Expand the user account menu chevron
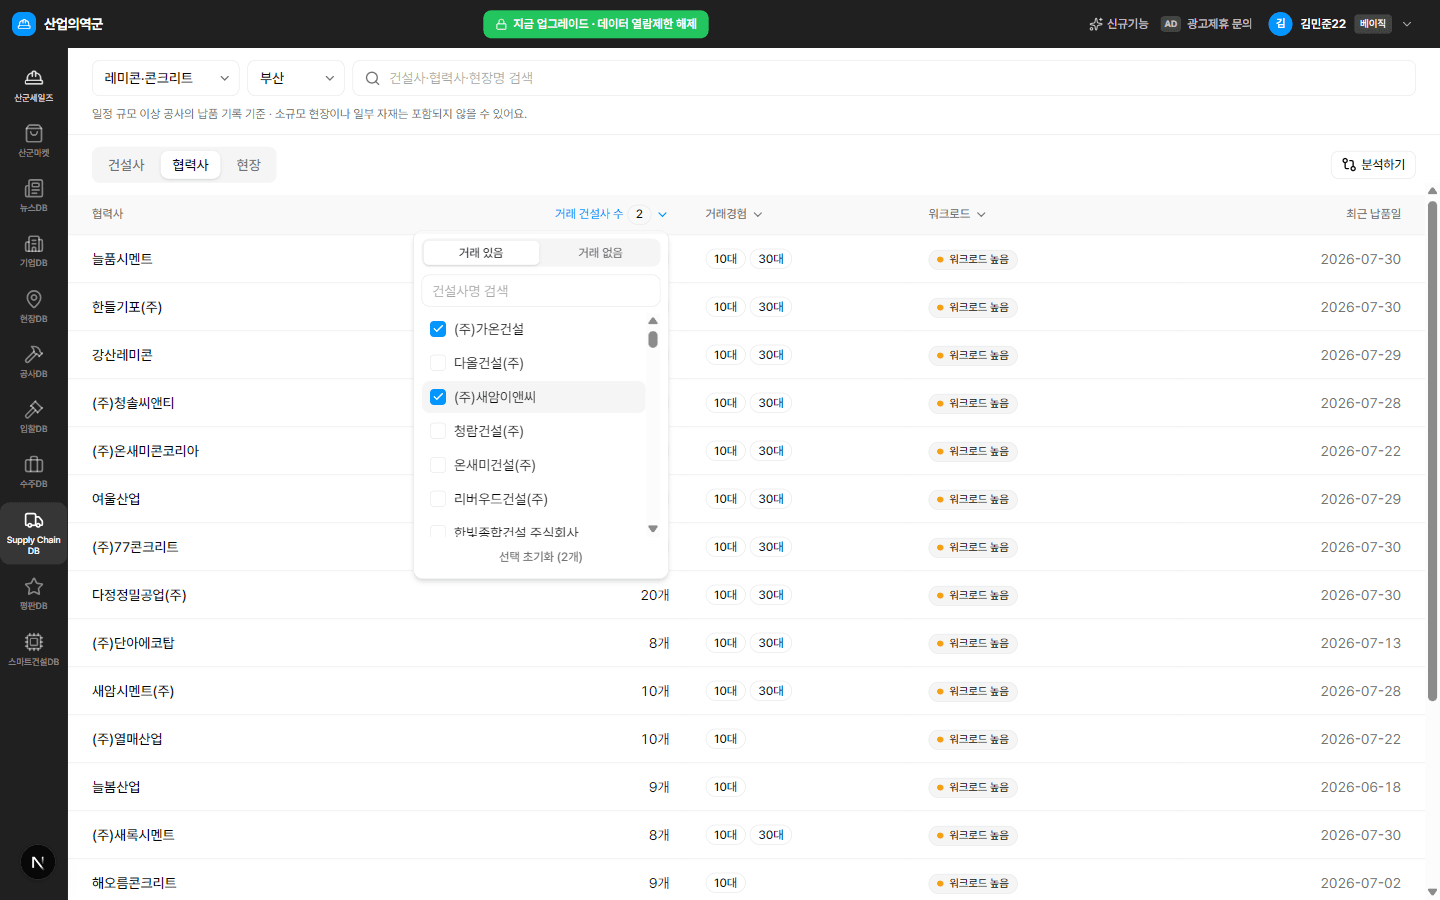This screenshot has height=900, width=1440. coord(1407,24)
